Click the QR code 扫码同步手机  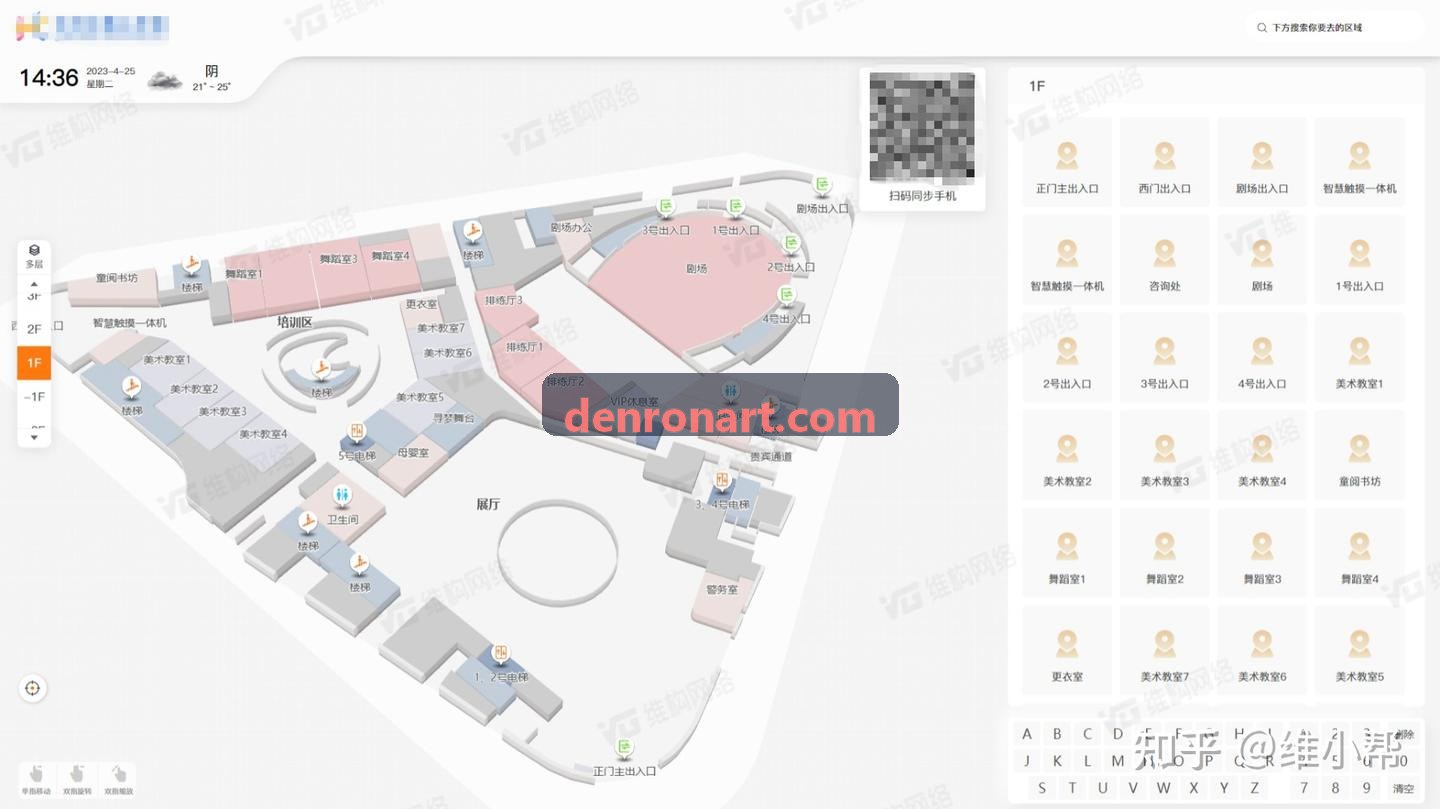coord(922,138)
